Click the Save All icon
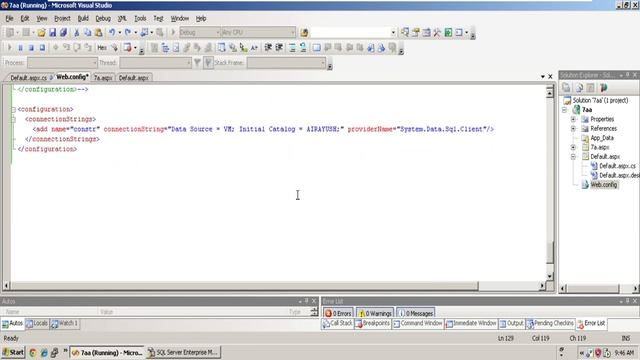The height and width of the screenshot is (360, 640). (x=63, y=33)
